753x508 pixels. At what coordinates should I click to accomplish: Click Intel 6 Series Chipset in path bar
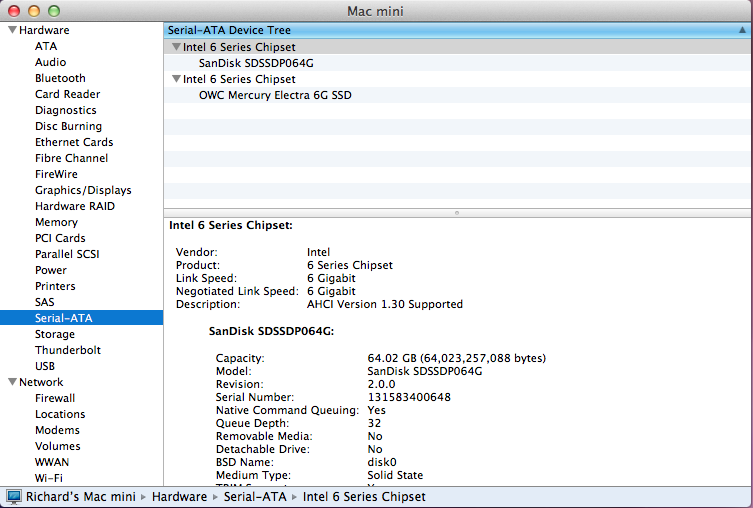[x=364, y=496]
